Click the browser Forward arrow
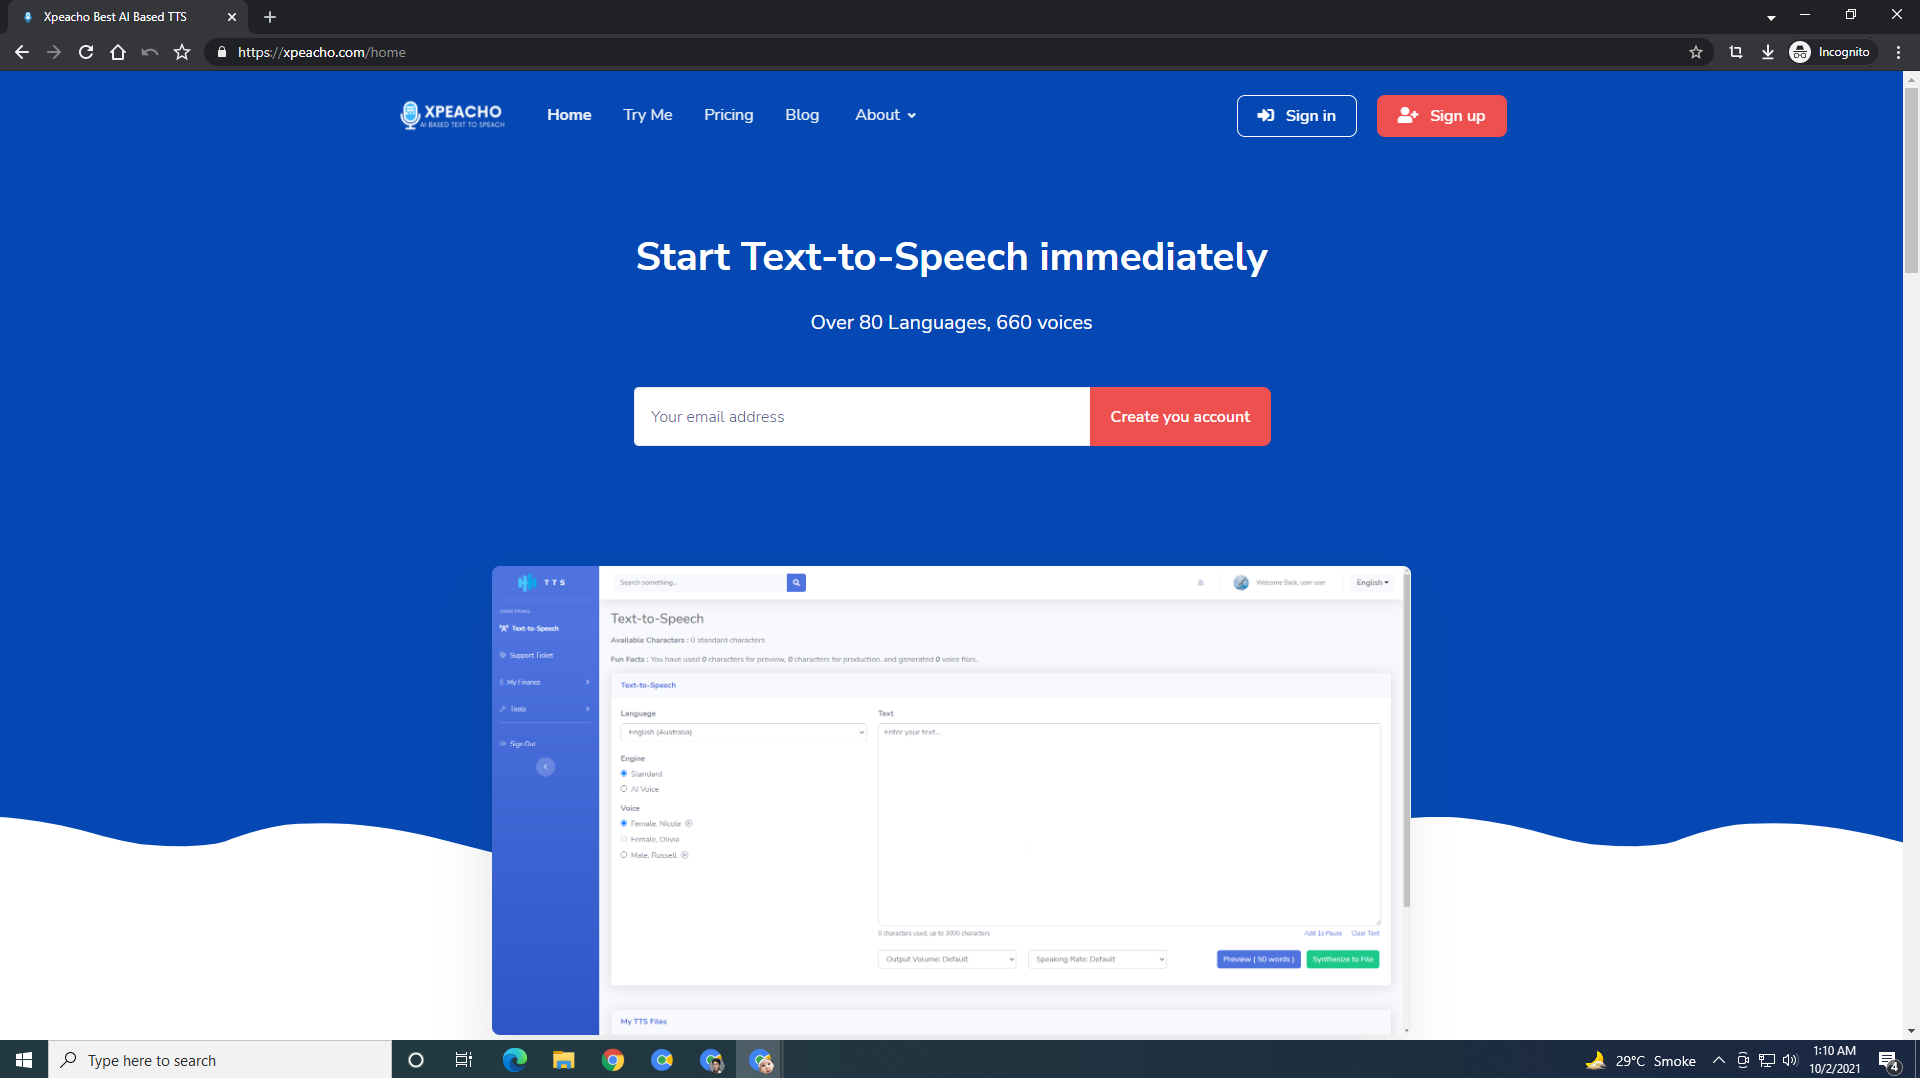 pos(54,52)
